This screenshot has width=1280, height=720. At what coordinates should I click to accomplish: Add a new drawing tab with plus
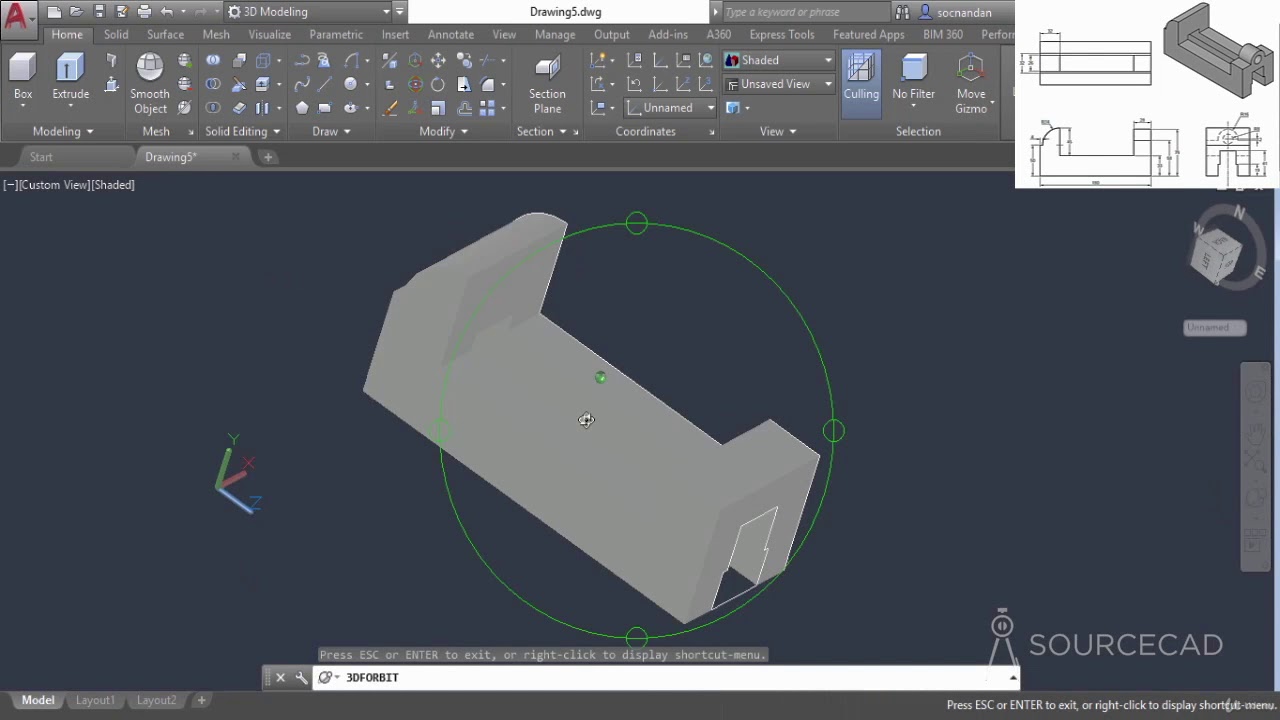(267, 157)
